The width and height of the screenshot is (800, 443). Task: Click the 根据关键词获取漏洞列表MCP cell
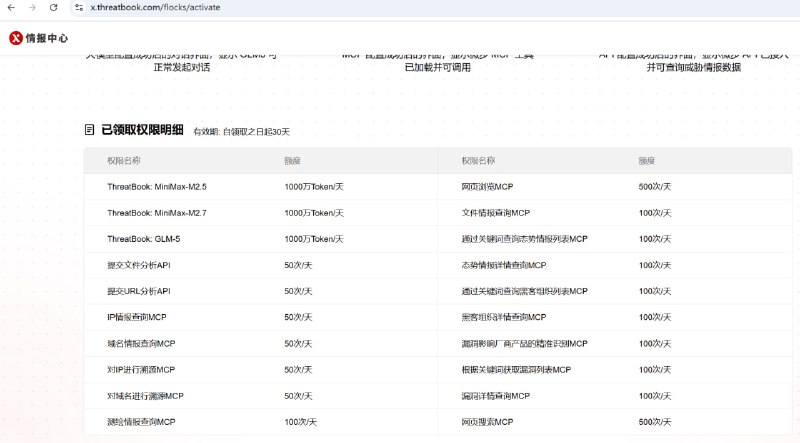coord(516,370)
